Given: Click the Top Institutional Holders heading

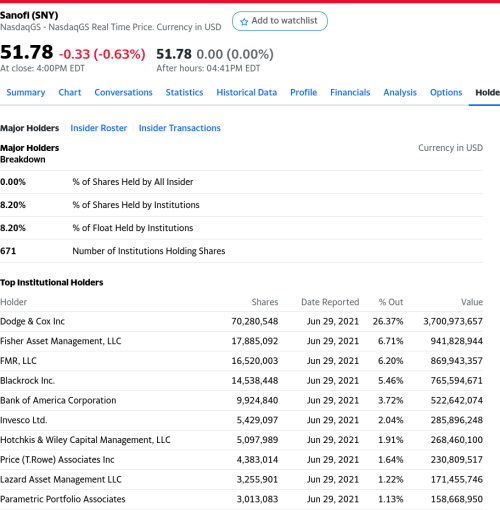Looking at the screenshot, I should (x=52, y=282).
